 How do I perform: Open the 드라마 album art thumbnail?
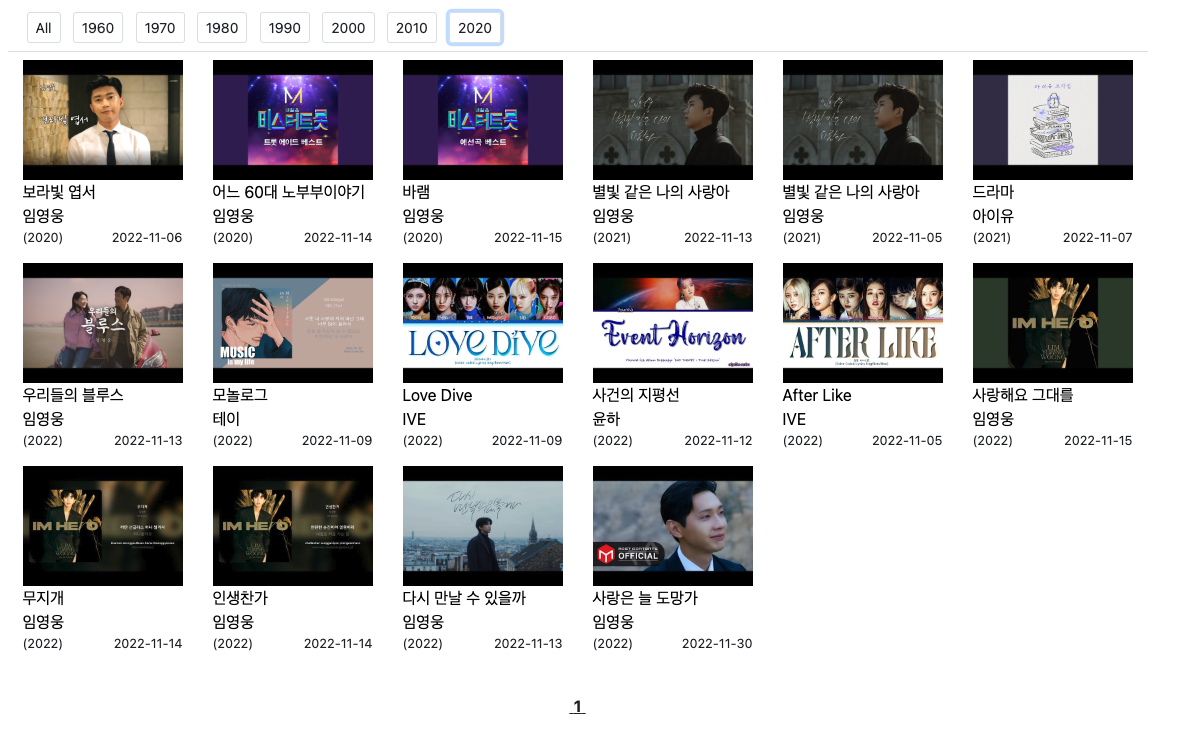1052,120
